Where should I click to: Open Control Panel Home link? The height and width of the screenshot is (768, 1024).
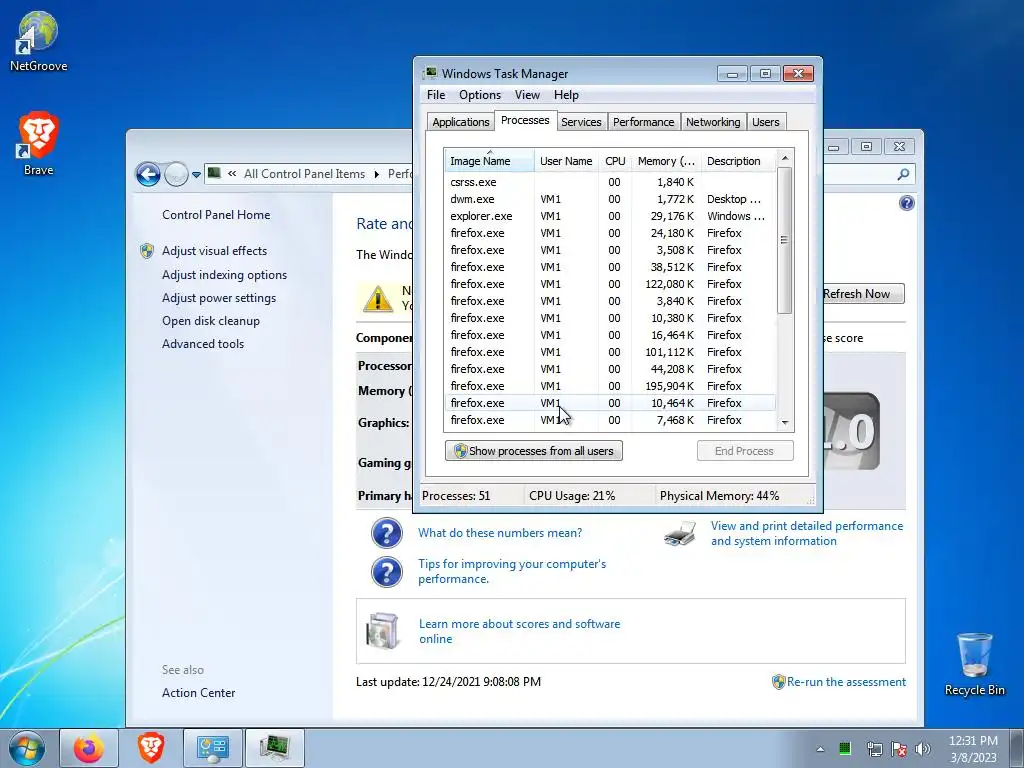216,215
